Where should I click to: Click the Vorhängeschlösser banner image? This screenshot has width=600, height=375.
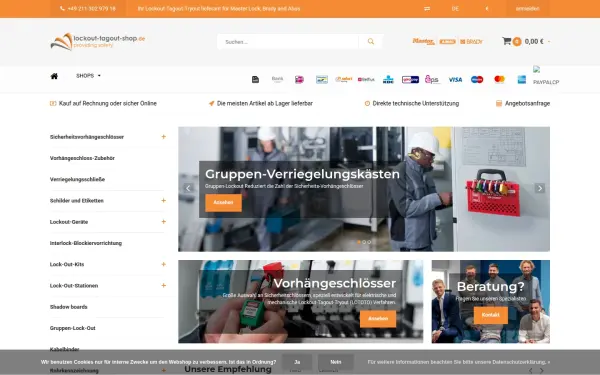(301, 302)
